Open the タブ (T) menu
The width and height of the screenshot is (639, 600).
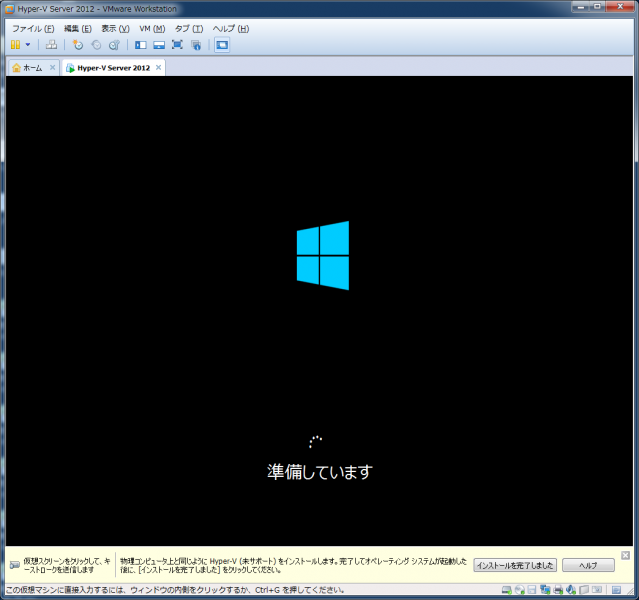pyautogui.click(x=189, y=29)
